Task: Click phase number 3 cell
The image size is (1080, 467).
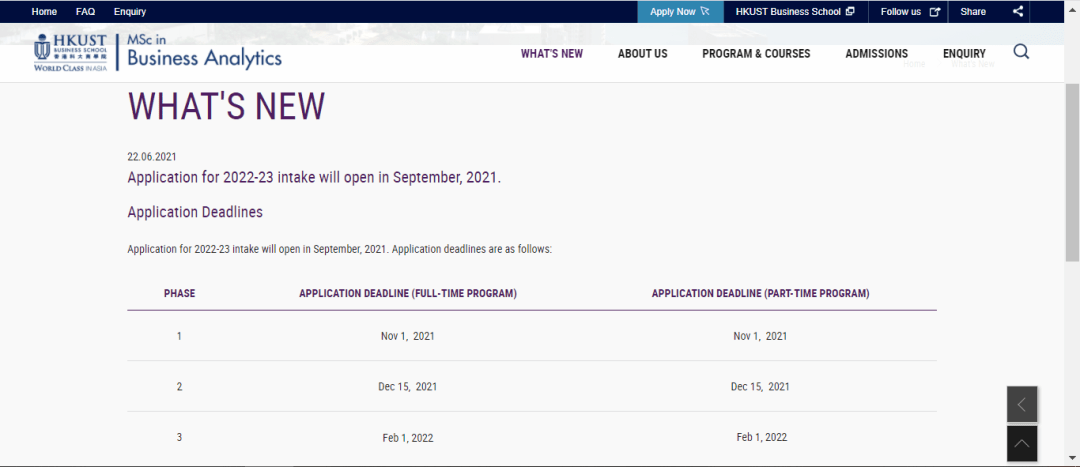Action: [179, 437]
